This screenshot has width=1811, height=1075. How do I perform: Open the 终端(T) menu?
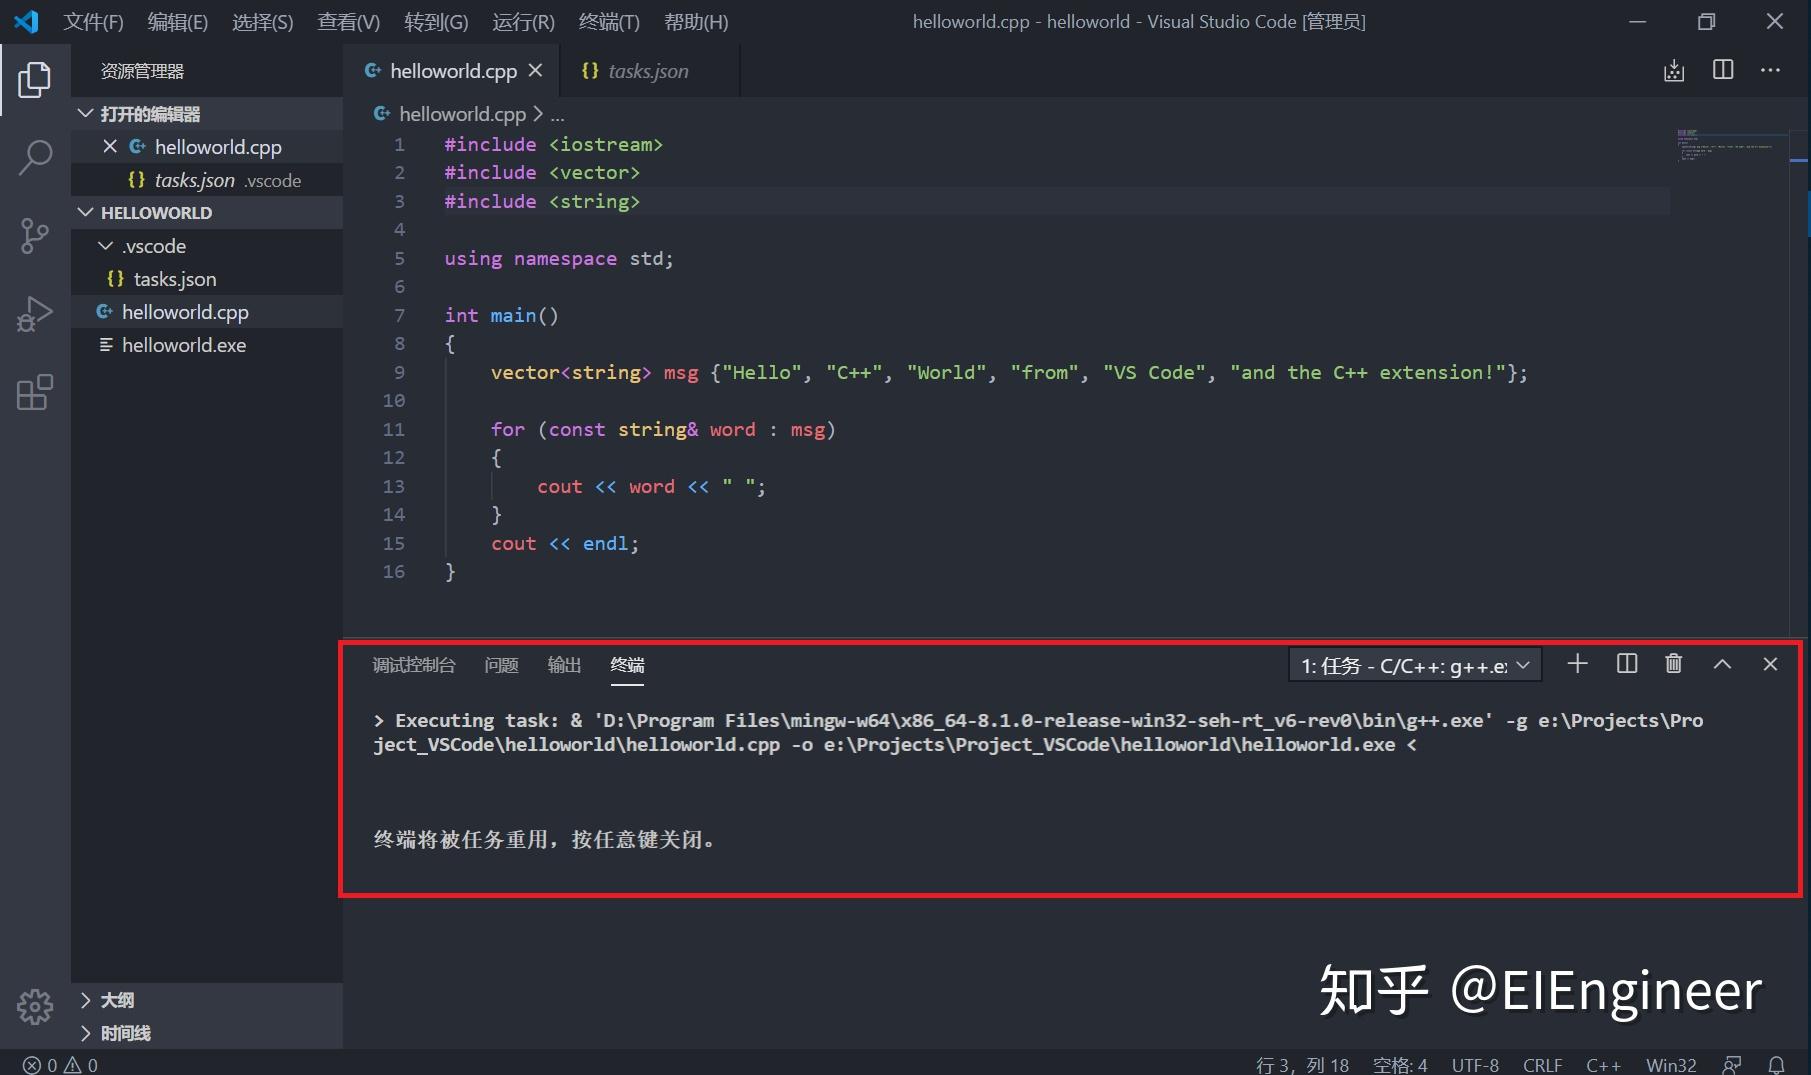[608, 21]
